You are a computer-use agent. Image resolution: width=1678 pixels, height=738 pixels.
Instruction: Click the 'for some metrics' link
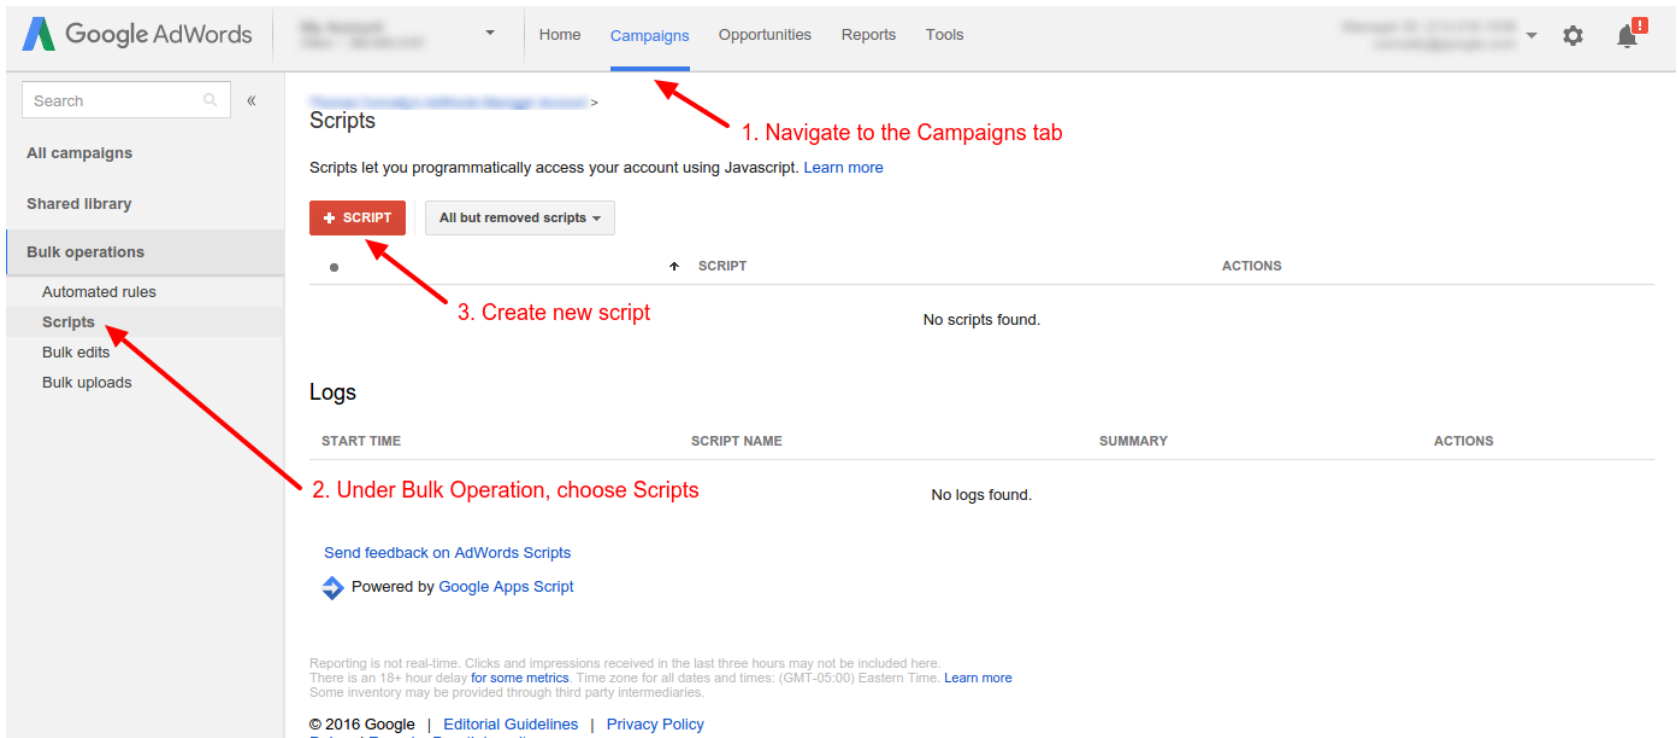click(520, 678)
